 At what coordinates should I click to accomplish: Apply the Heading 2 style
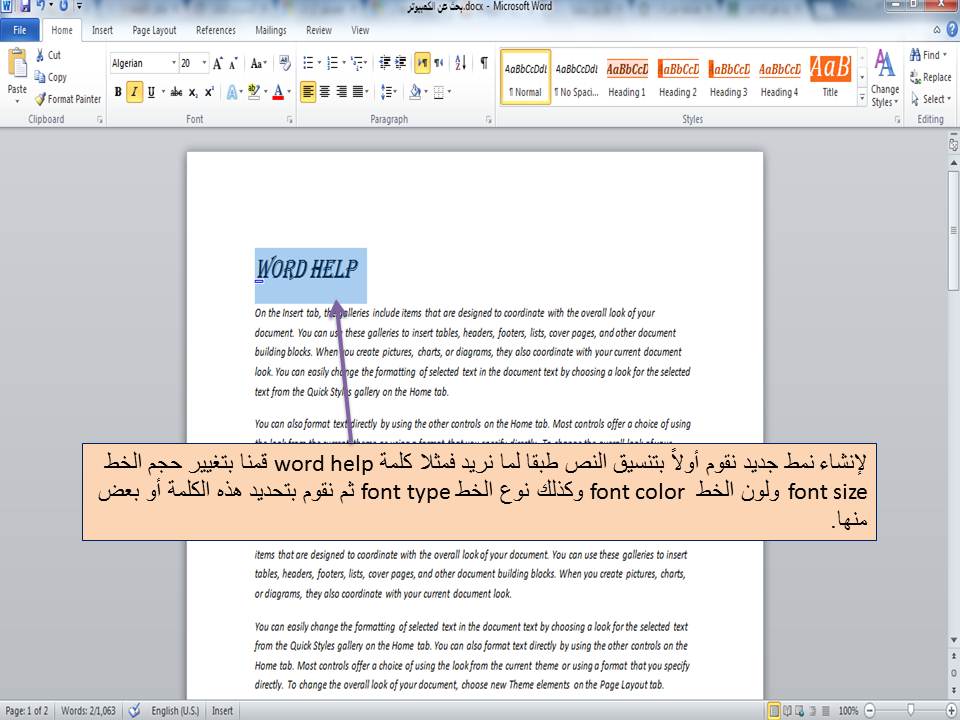point(678,78)
